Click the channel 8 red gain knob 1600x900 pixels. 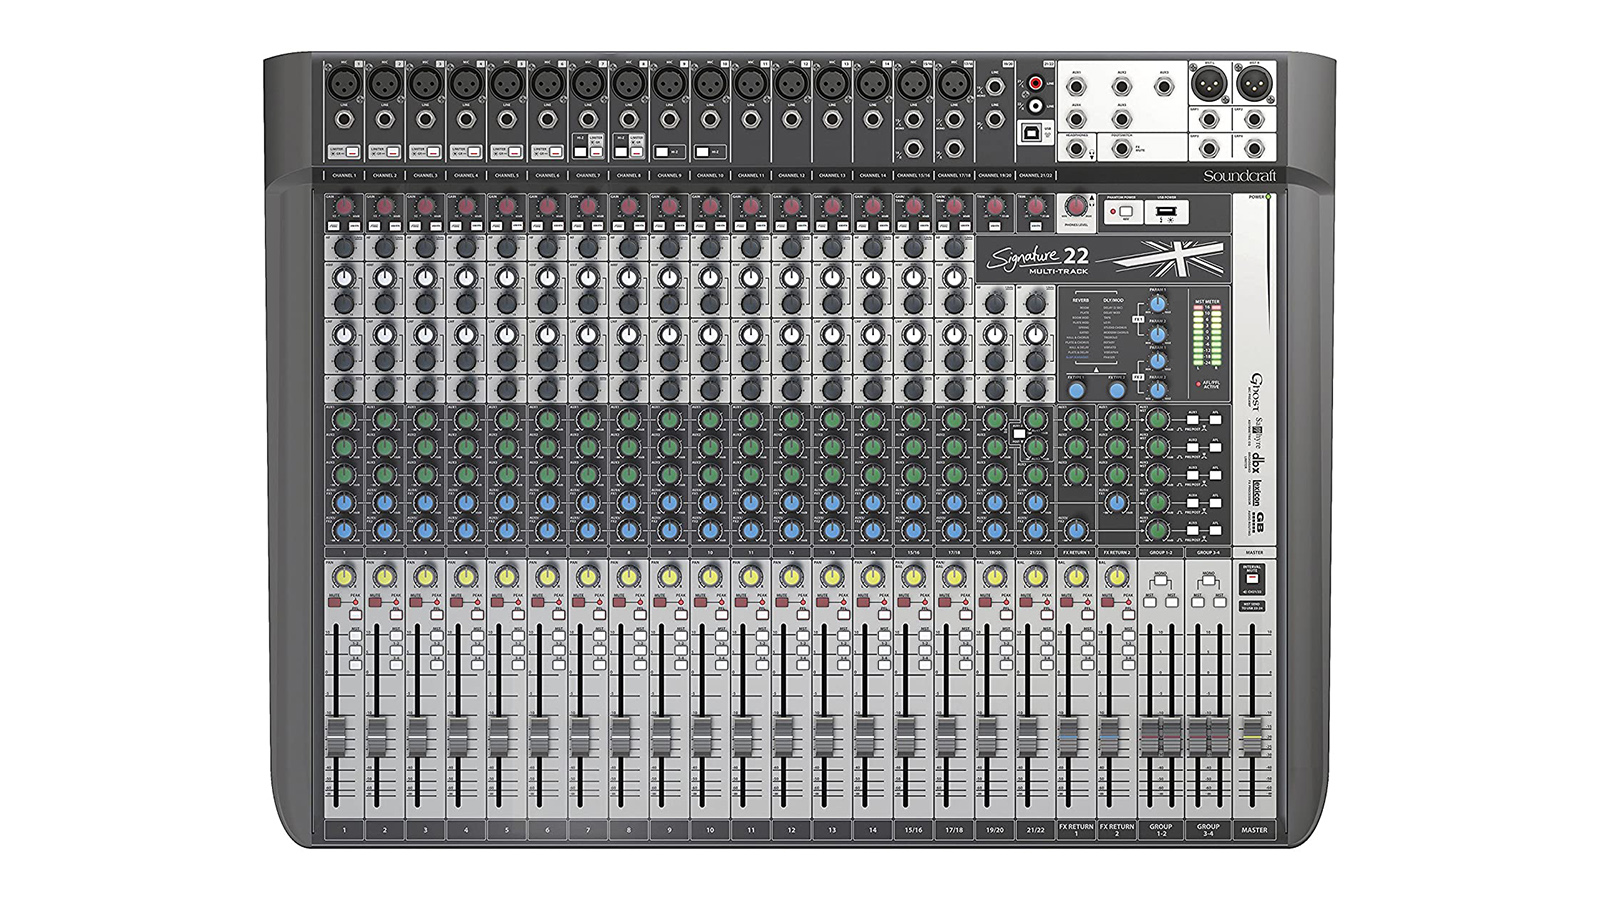629,206
